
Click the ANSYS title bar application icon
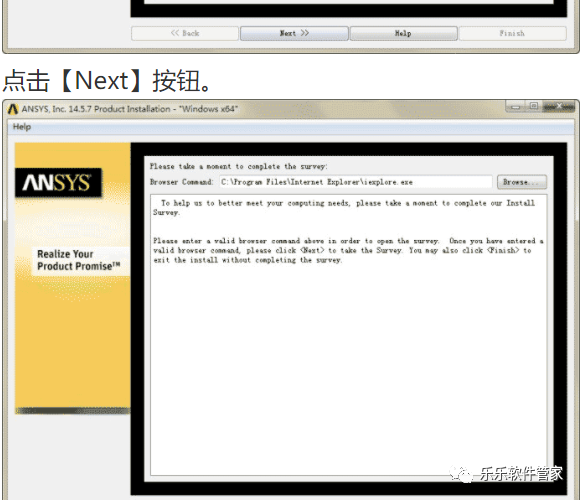pos(13,109)
